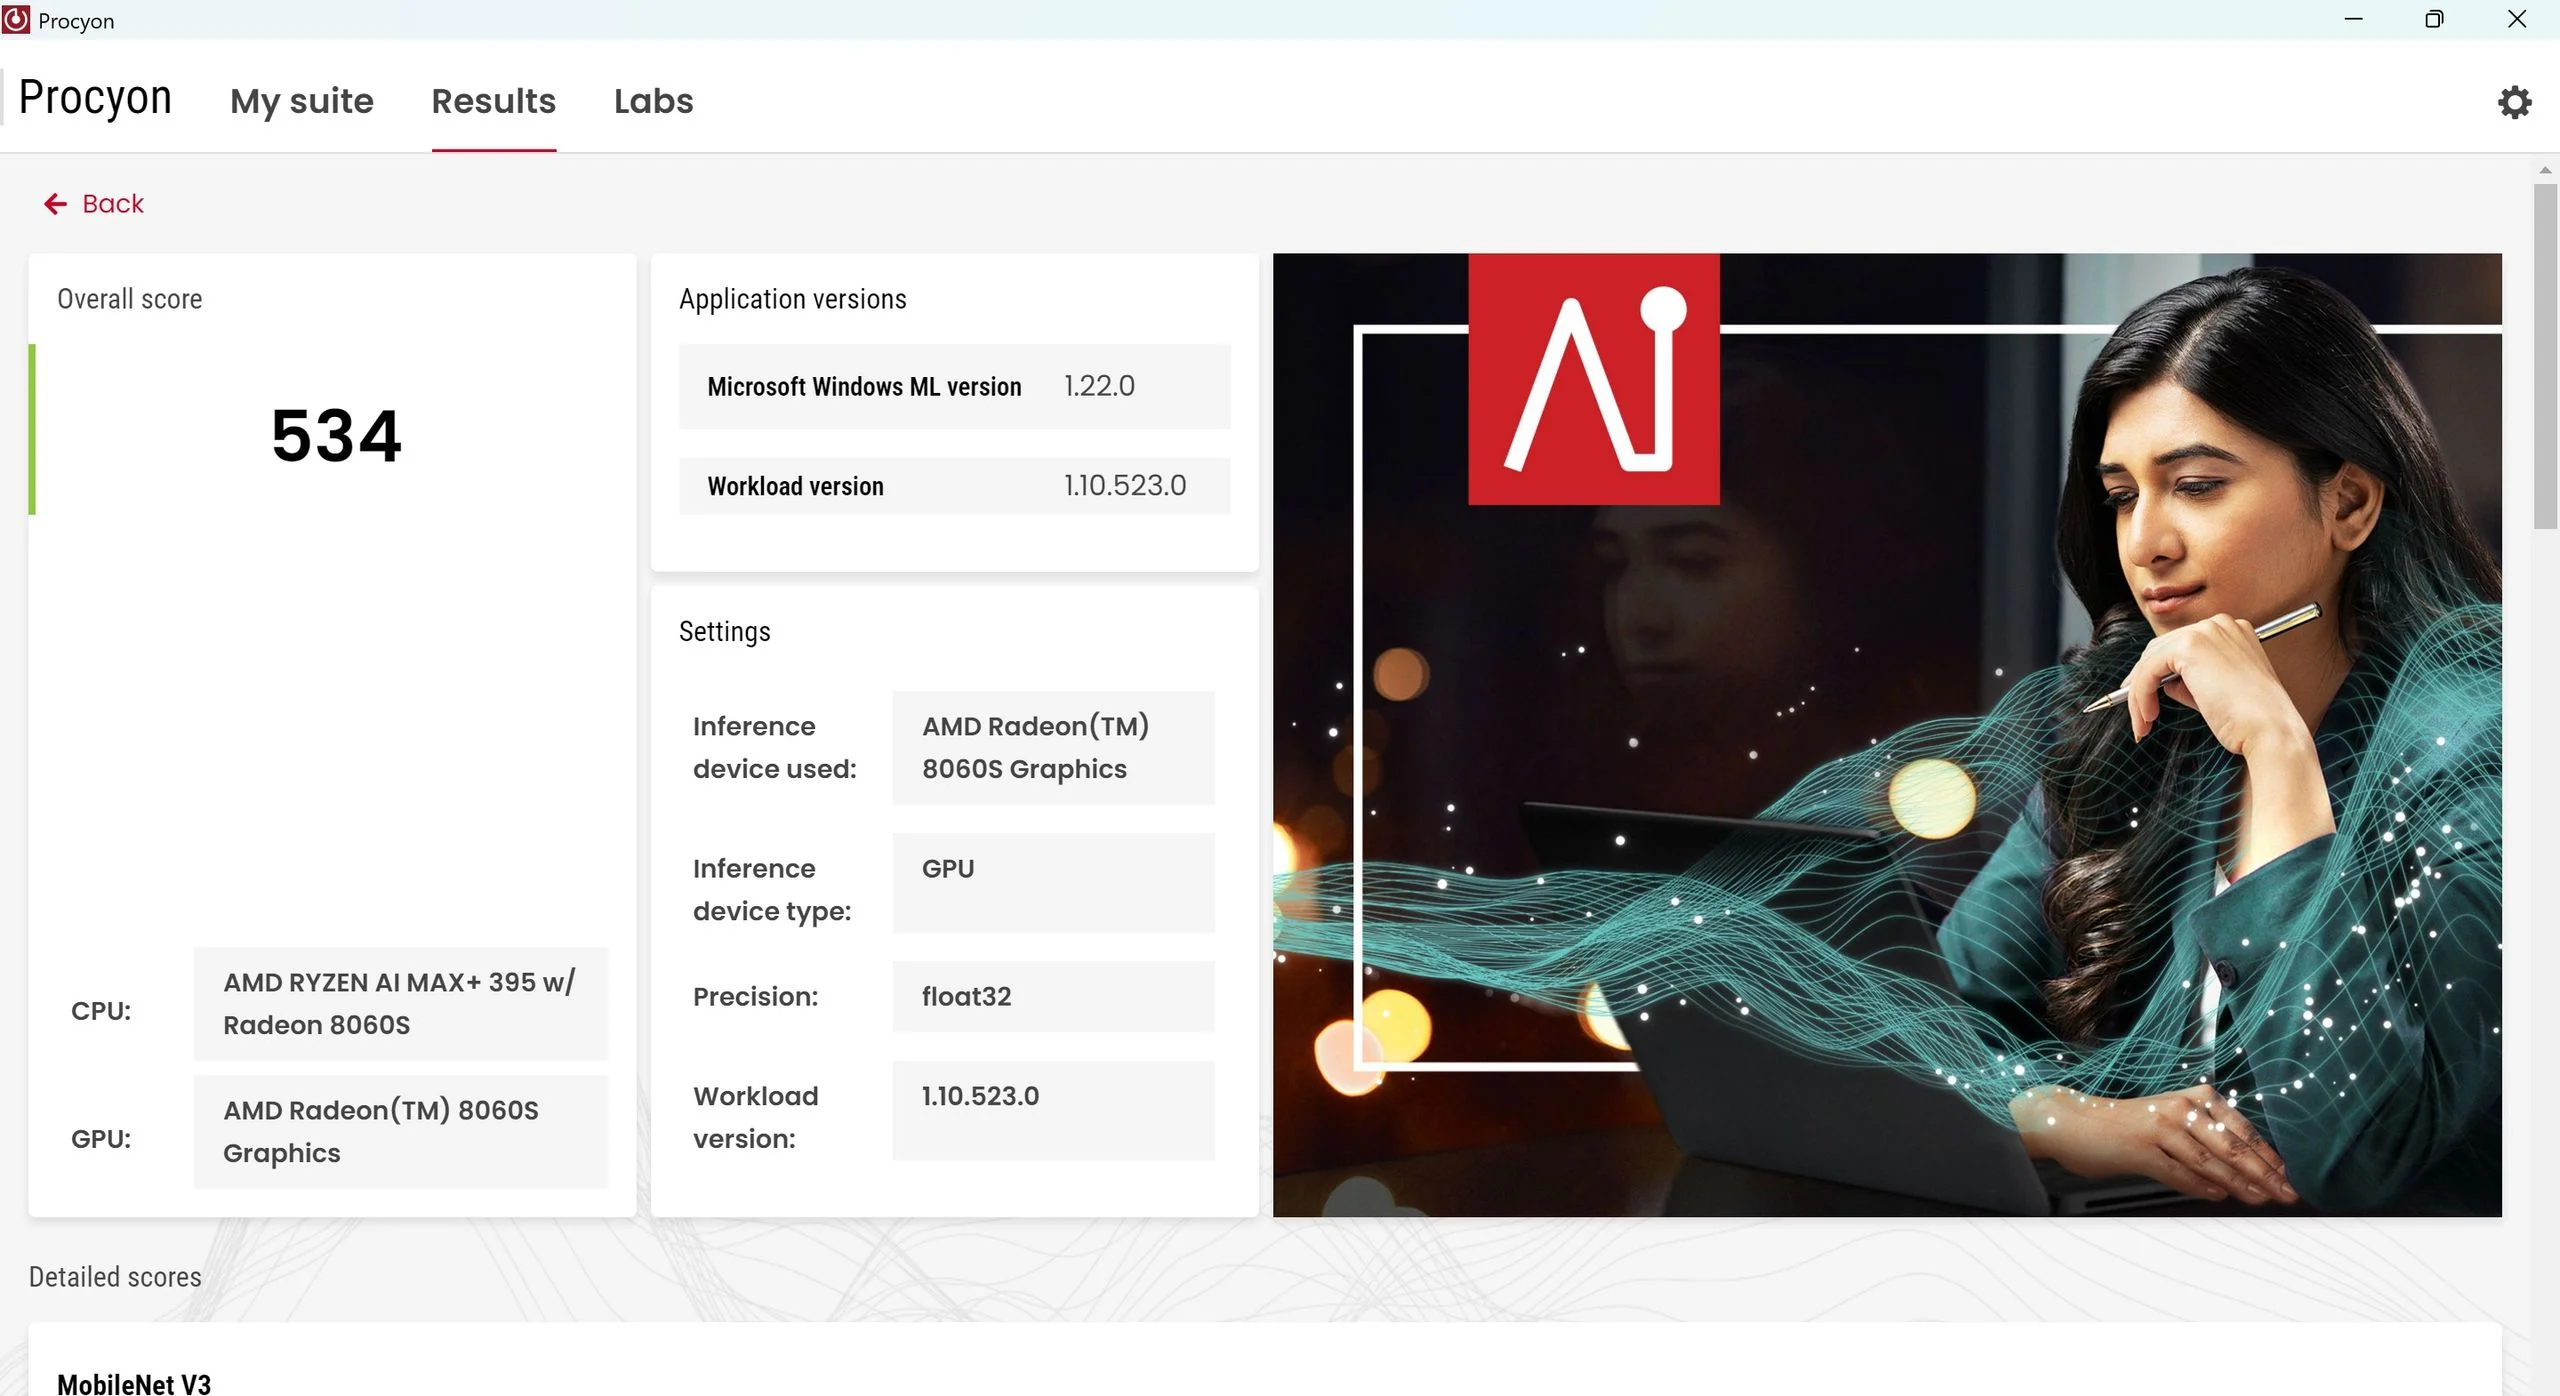Click the Procyon app icon in title bar

tap(16, 20)
